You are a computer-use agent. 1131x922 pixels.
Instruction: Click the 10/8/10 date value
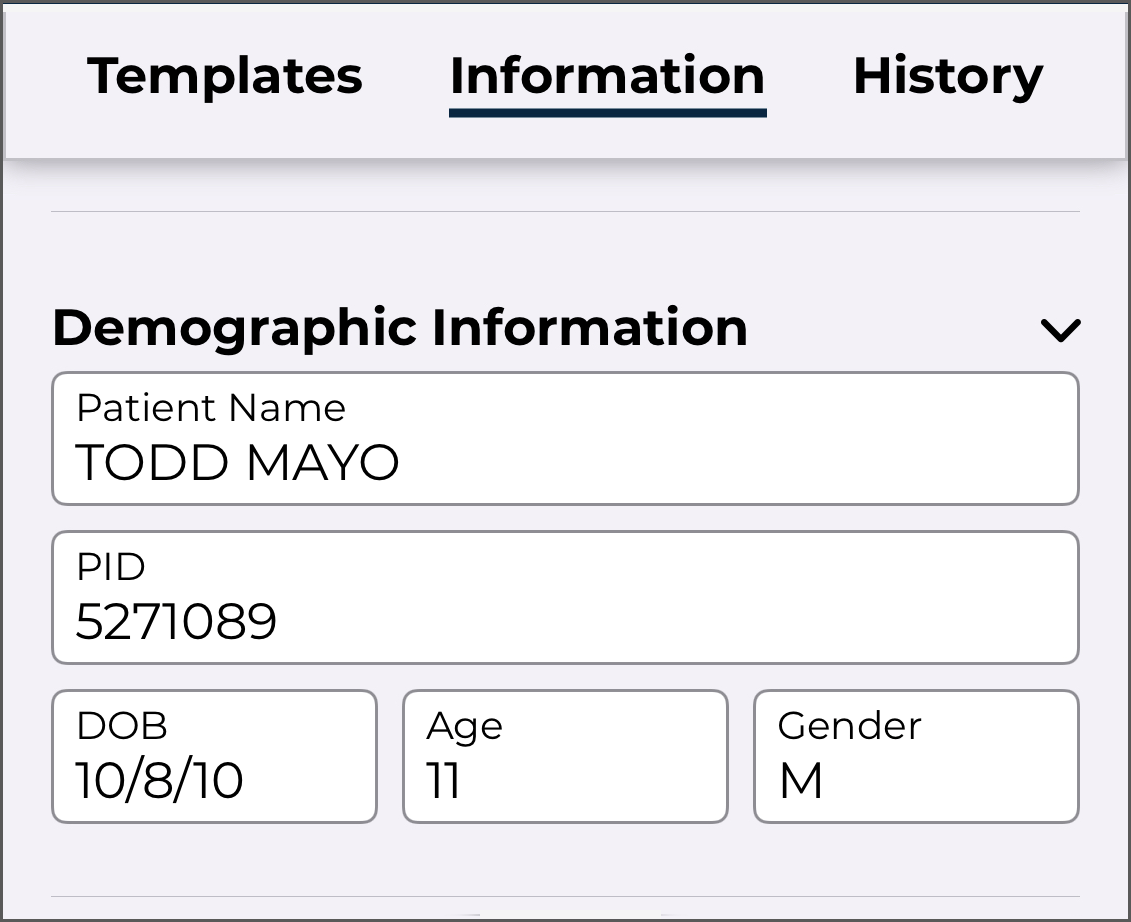(160, 780)
